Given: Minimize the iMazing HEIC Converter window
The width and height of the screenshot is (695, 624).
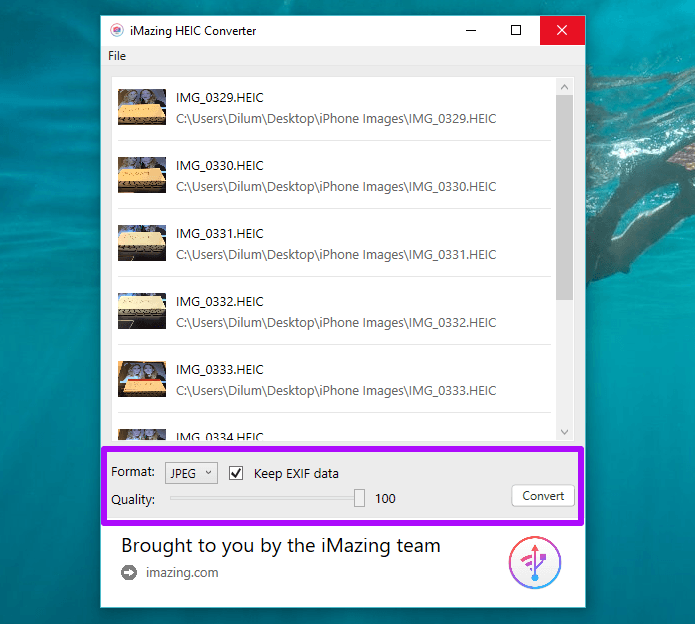Looking at the screenshot, I should 471,30.
